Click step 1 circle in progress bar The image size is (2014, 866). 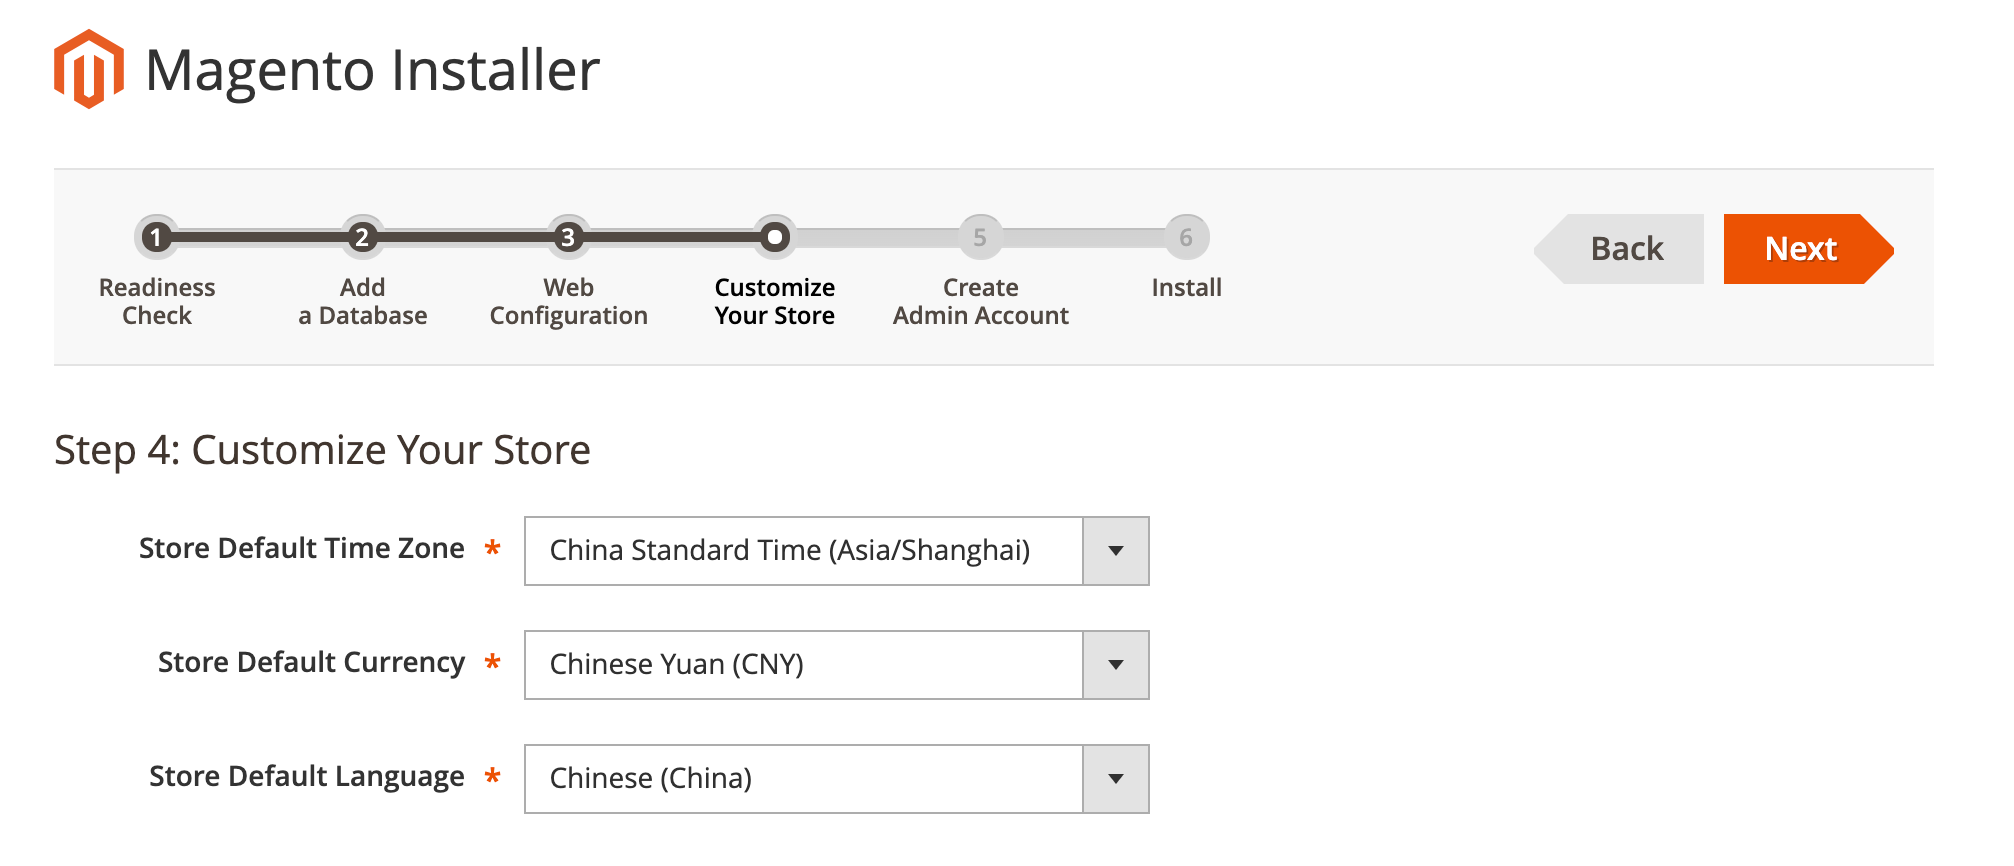(x=156, y=237)
